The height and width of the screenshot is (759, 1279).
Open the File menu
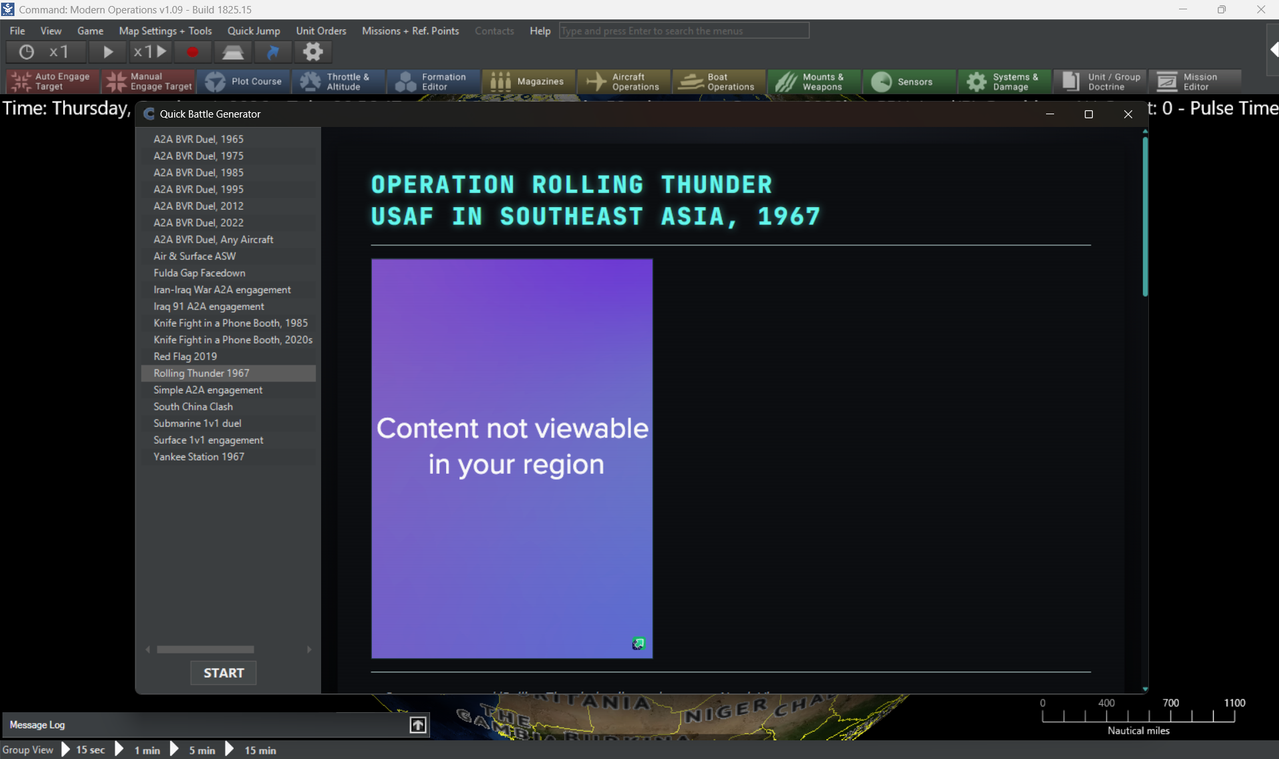click(17, 31)
